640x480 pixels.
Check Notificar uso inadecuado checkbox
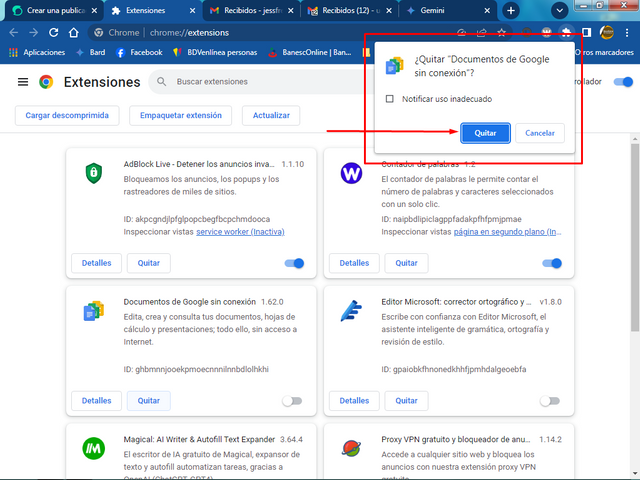390,99
